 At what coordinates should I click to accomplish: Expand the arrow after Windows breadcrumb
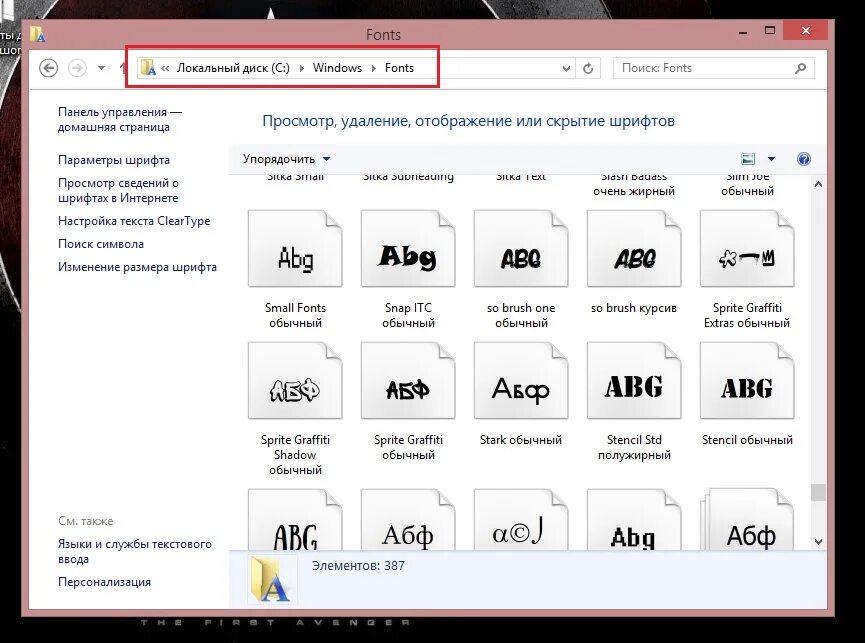pos(373,68)
